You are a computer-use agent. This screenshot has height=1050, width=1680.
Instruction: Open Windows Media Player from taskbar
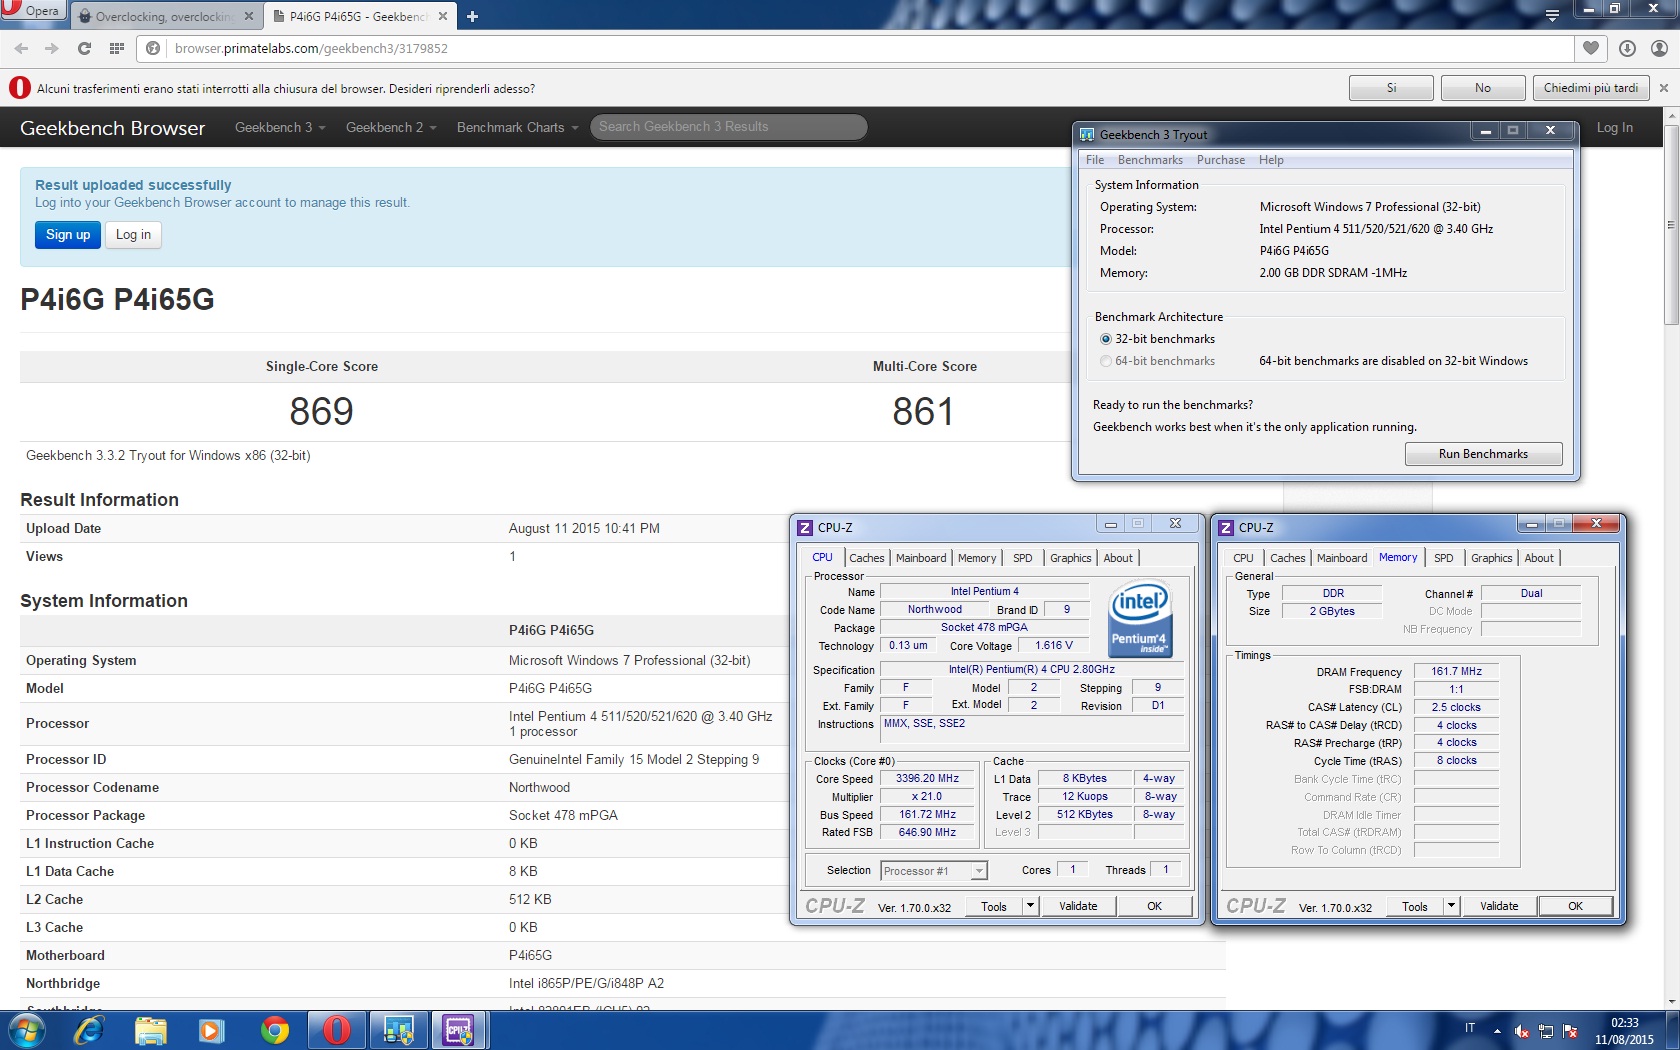[x=212, y=1030]
